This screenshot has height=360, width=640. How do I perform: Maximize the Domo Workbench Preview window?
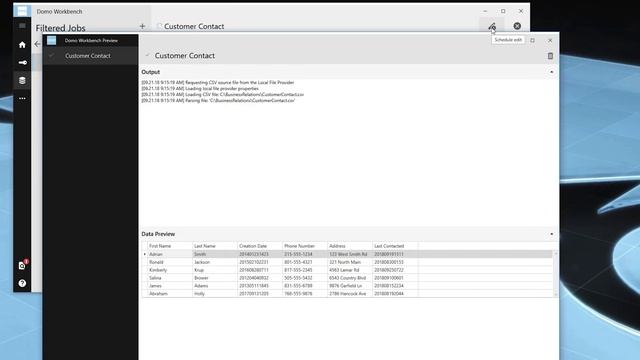532,40
